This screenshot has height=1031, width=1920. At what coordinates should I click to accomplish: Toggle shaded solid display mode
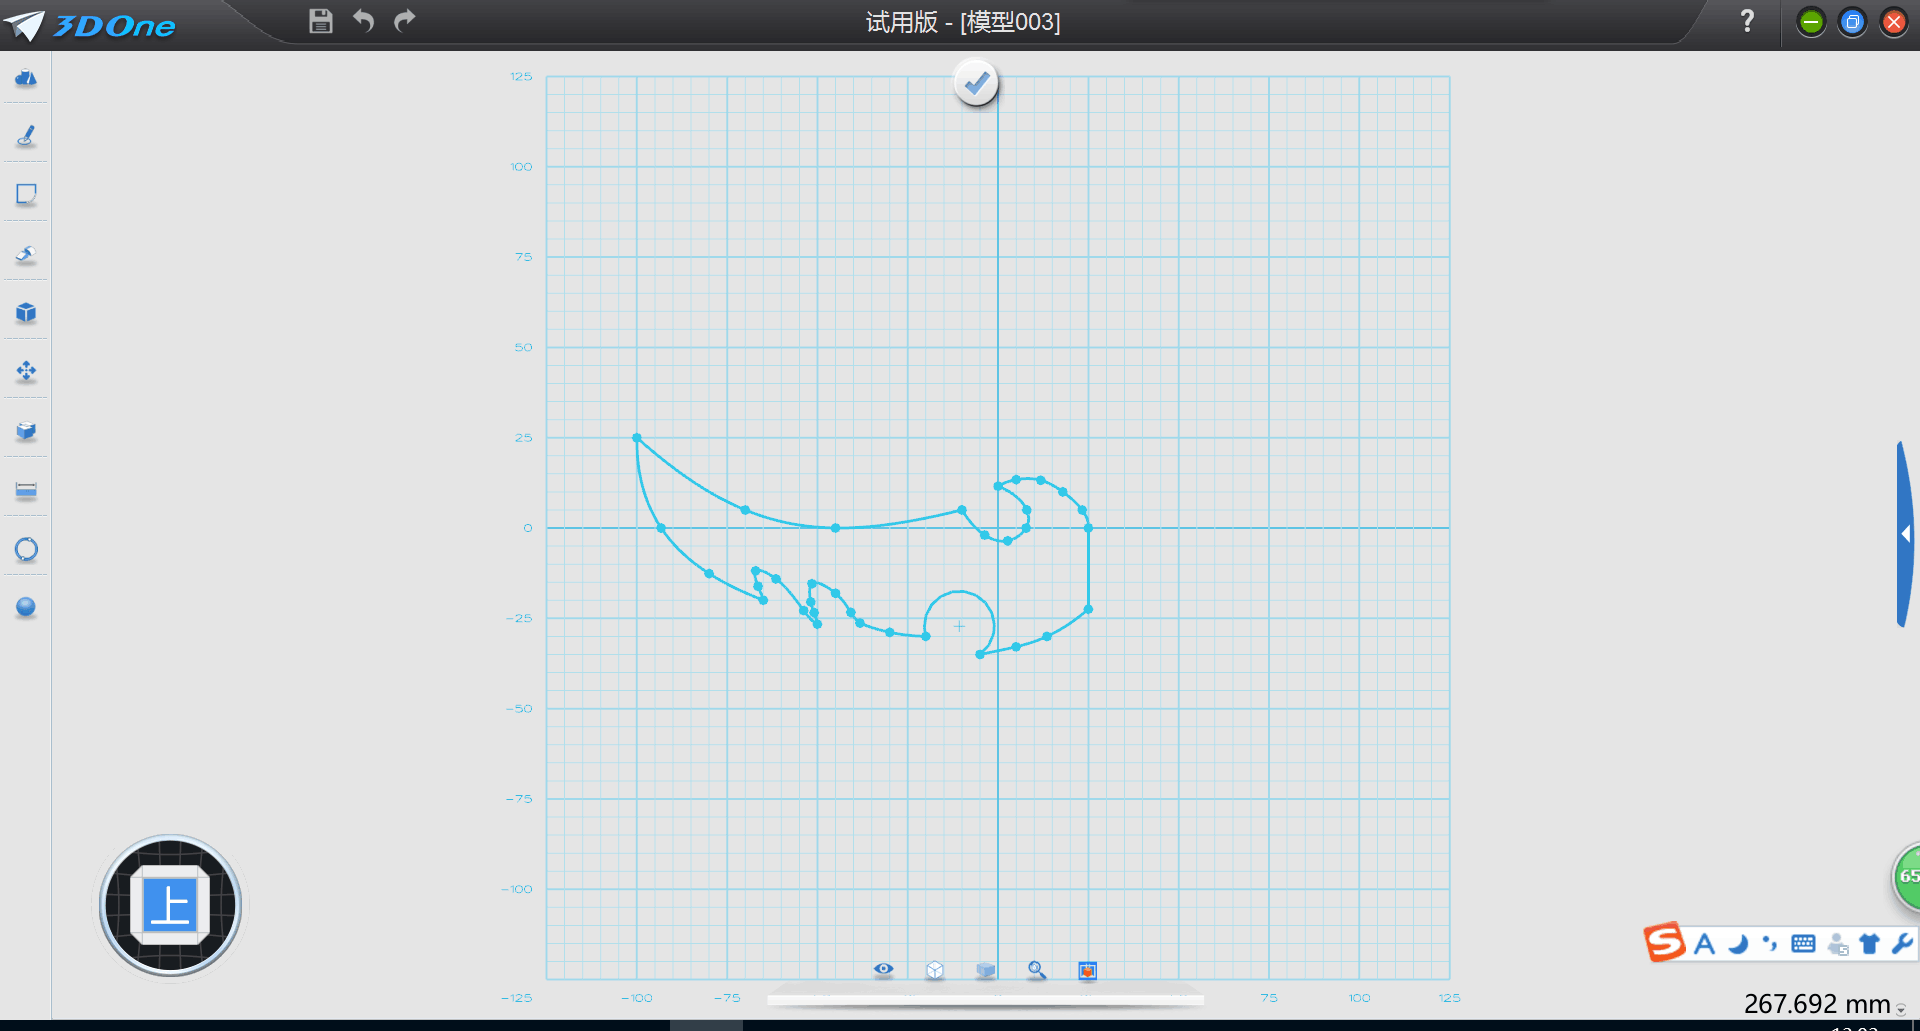(x=986, y=970)
